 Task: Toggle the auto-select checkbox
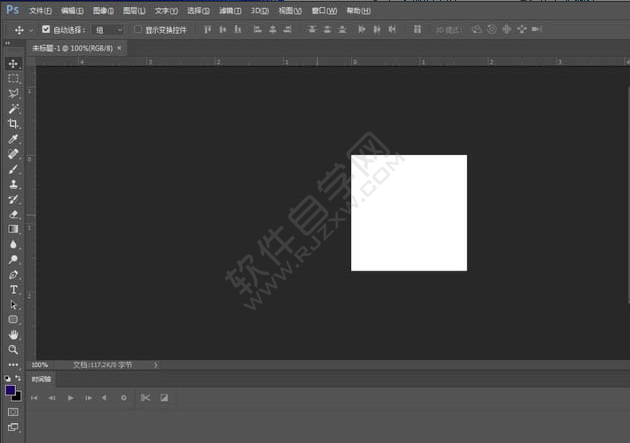(x=46, y=29)
